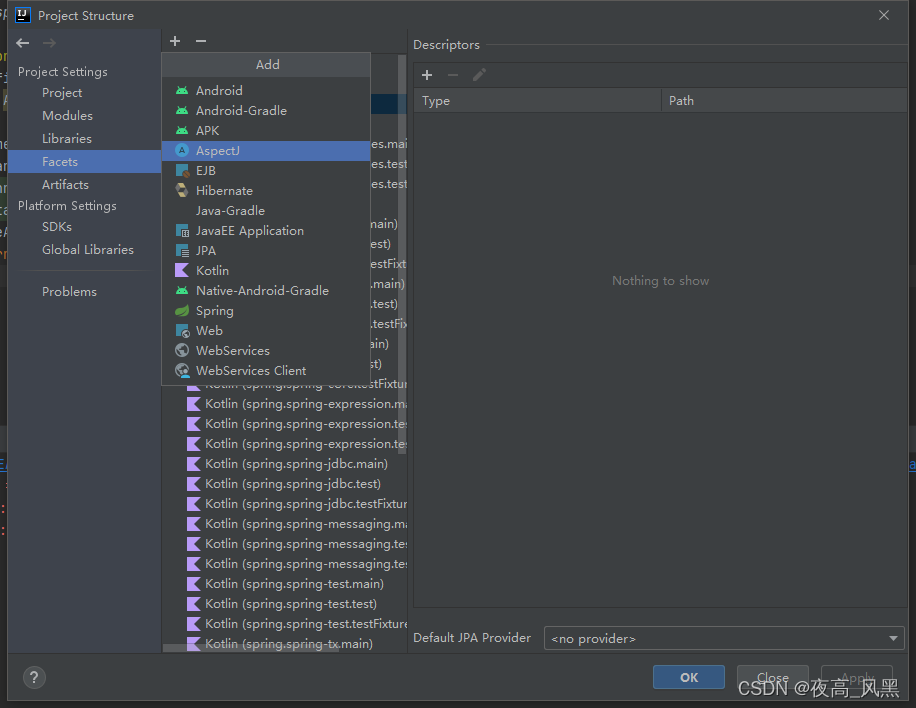Click the AspectJ circle icon

click(x=182, y=151)
